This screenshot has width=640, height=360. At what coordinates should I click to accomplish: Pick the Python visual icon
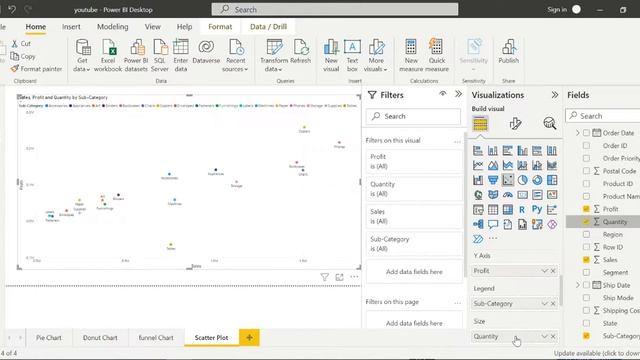(537, 209)
